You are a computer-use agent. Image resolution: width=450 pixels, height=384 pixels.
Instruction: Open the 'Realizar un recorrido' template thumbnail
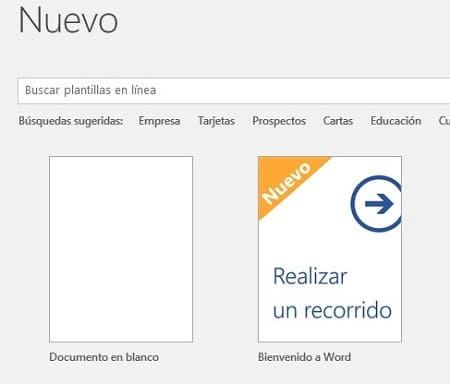(330, 249)
